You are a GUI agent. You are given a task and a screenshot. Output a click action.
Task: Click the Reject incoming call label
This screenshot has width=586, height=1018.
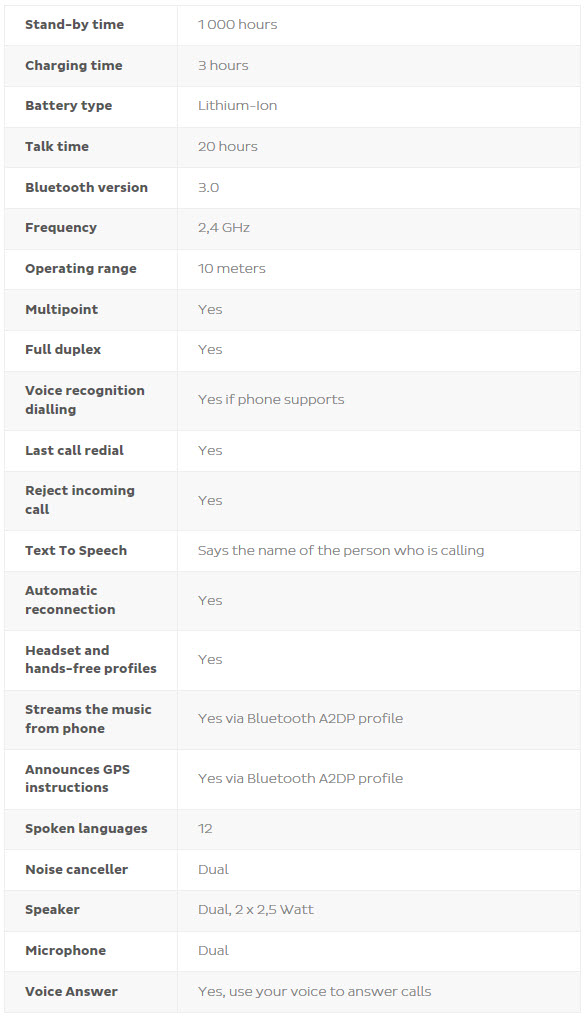tap(80, 501)
